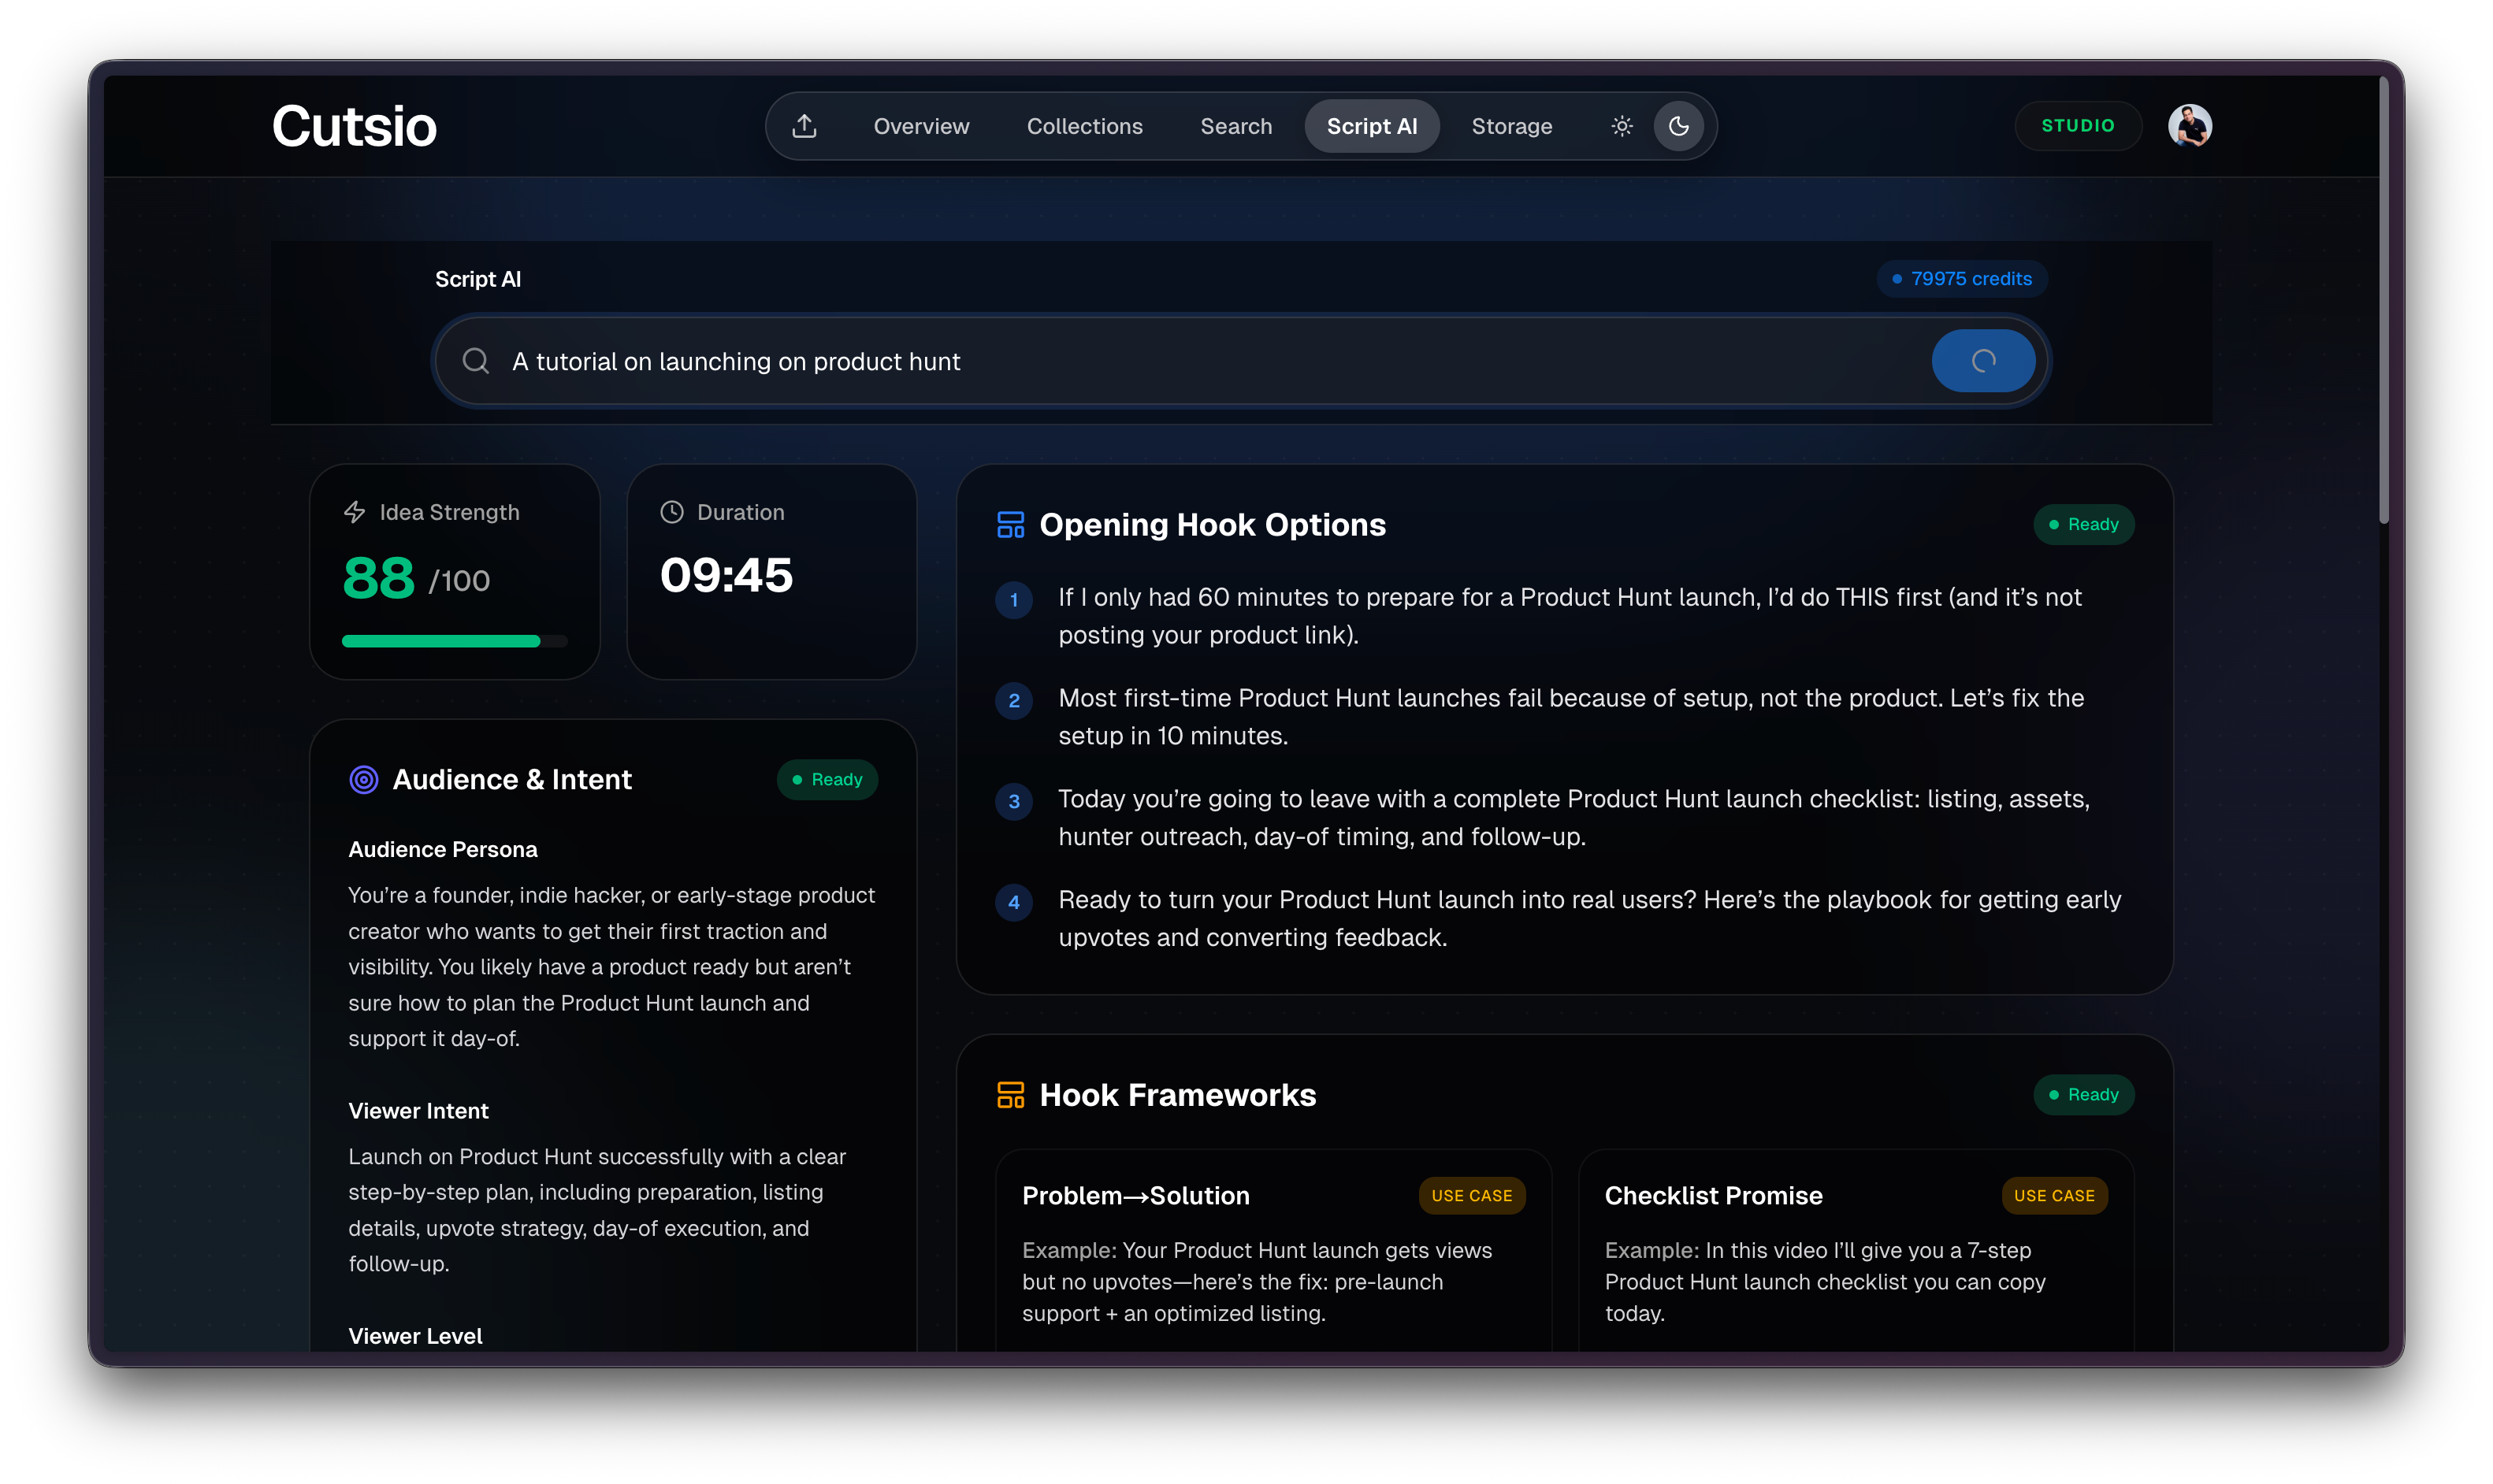This screenshot has width=2493, height=1484.
Task: Go to the Collections tab
Action: [1084, 126]
